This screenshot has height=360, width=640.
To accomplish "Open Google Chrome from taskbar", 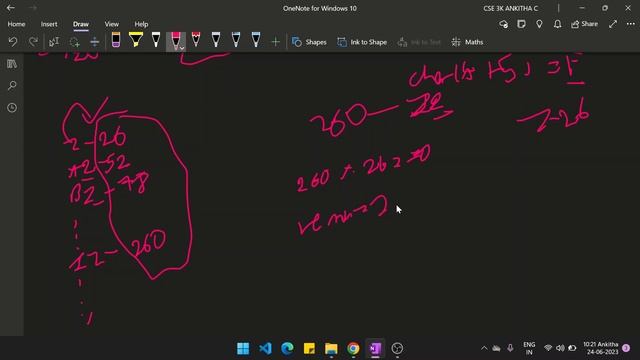I will 353,348.
